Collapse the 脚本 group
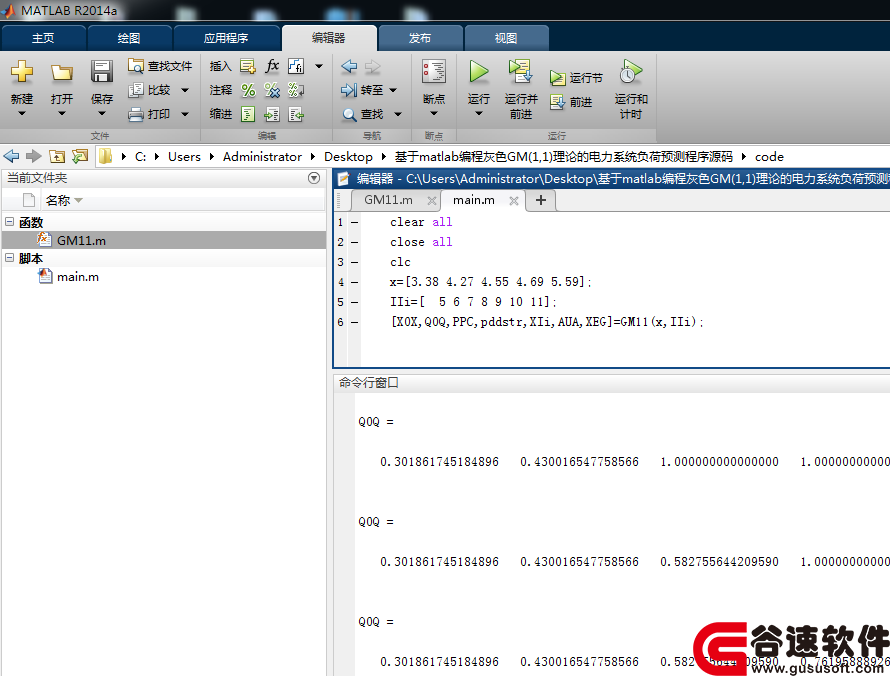 pyautogui.click(x=10, y=258)
